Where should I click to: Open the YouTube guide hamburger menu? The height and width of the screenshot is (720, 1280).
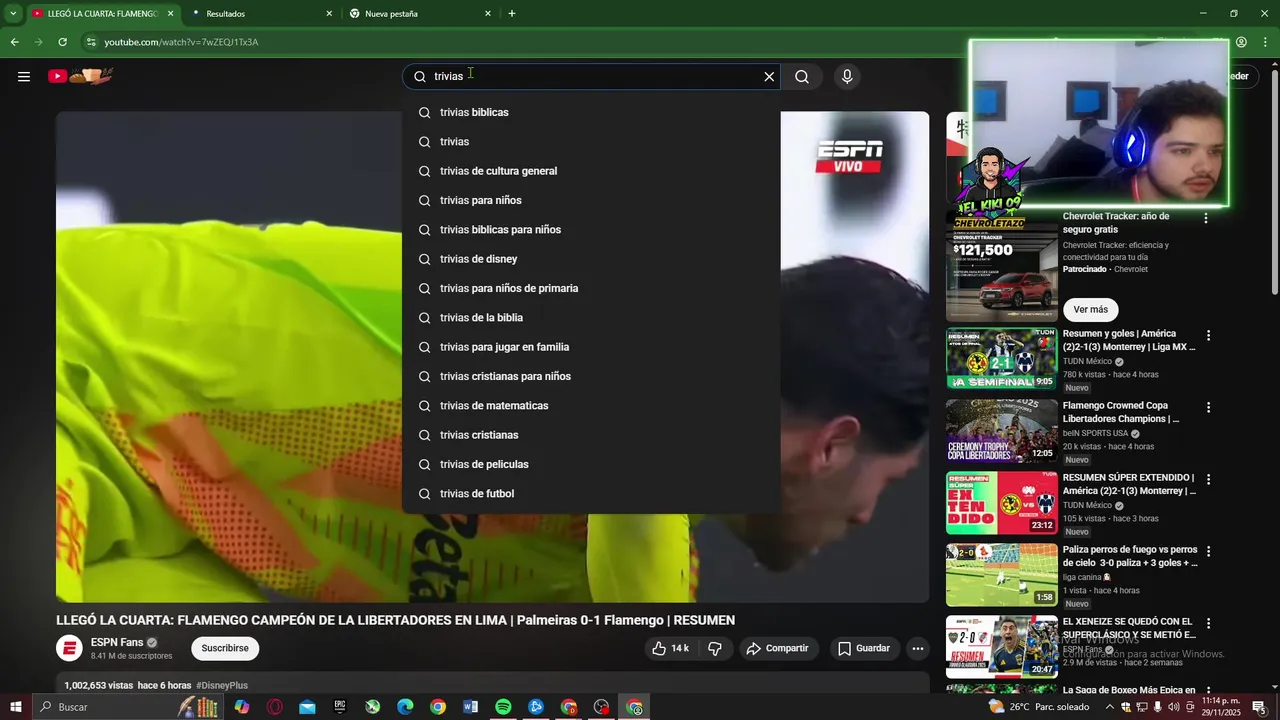(x=24, y=76)
